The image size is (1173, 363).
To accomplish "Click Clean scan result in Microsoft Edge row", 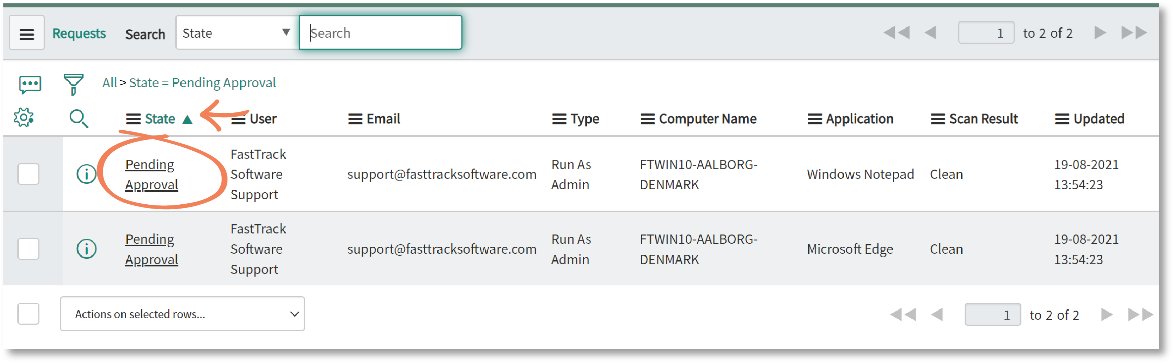I will 946,249.
